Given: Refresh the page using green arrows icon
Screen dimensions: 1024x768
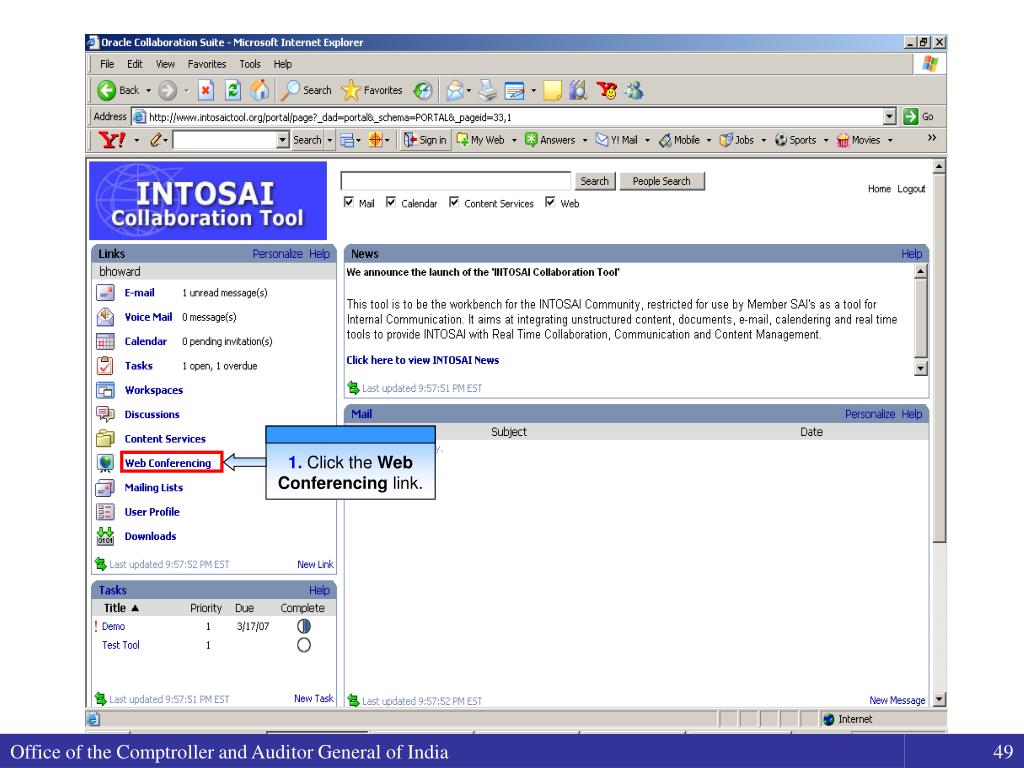Looking at the screenshot, I should (x=233, y=90).
